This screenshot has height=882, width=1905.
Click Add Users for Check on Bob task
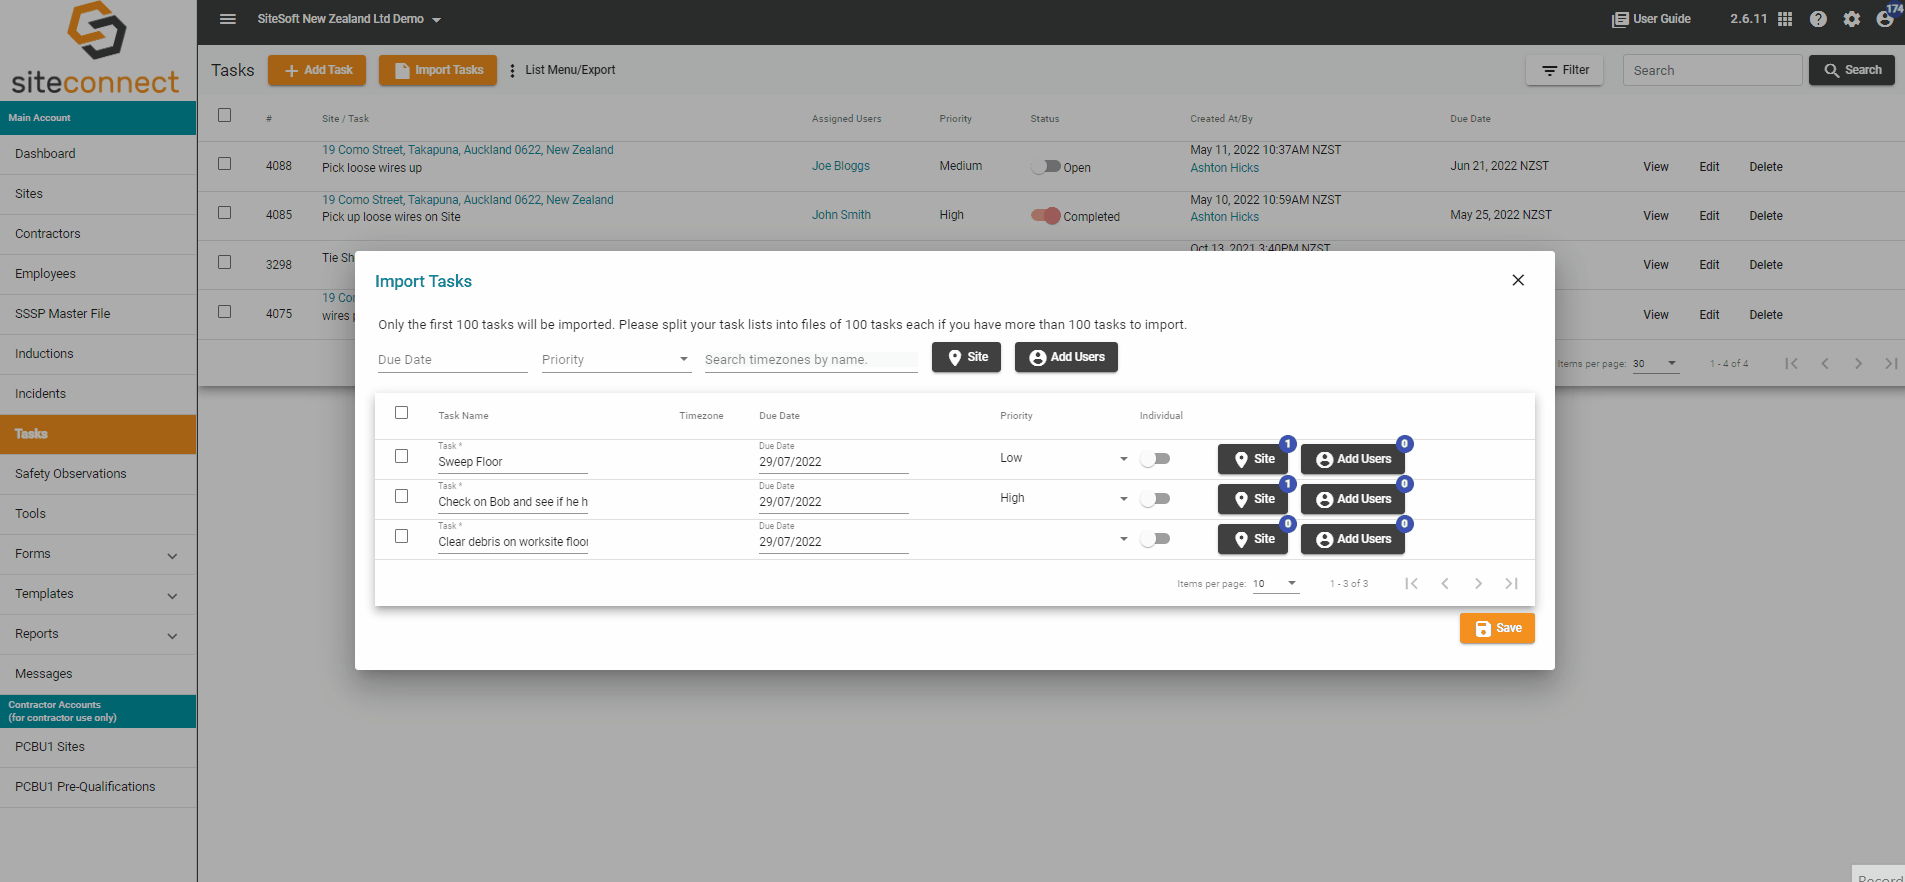(1353, 499)
